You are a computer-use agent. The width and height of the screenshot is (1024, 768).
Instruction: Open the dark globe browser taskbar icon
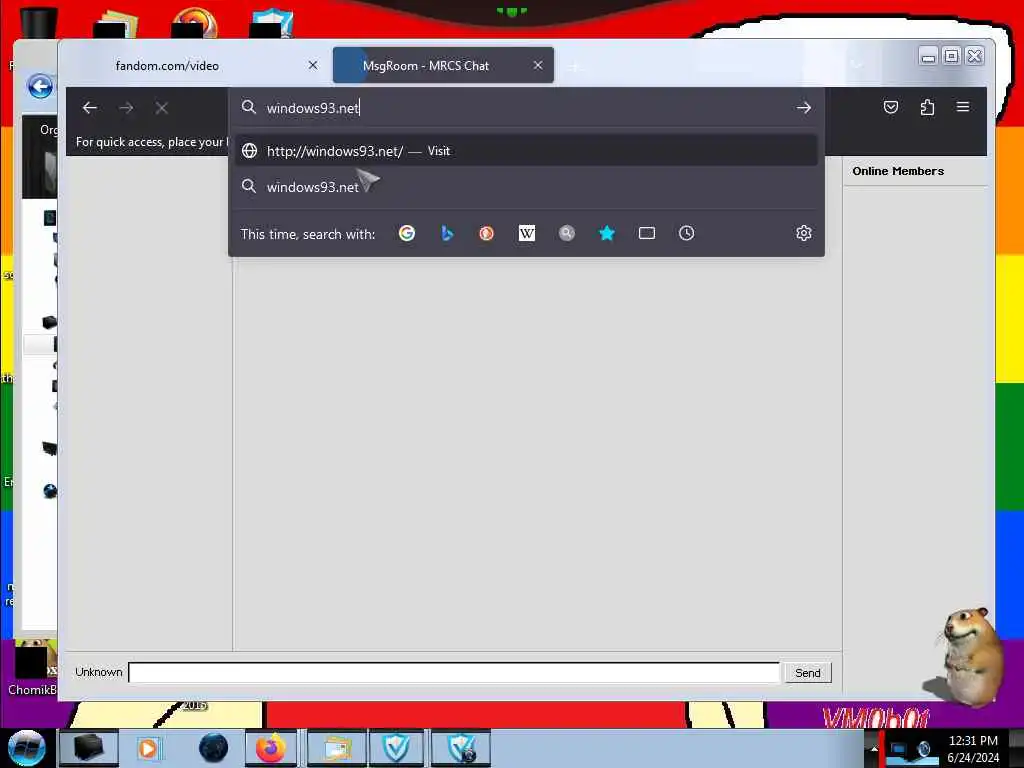click(x=213, y=748)
